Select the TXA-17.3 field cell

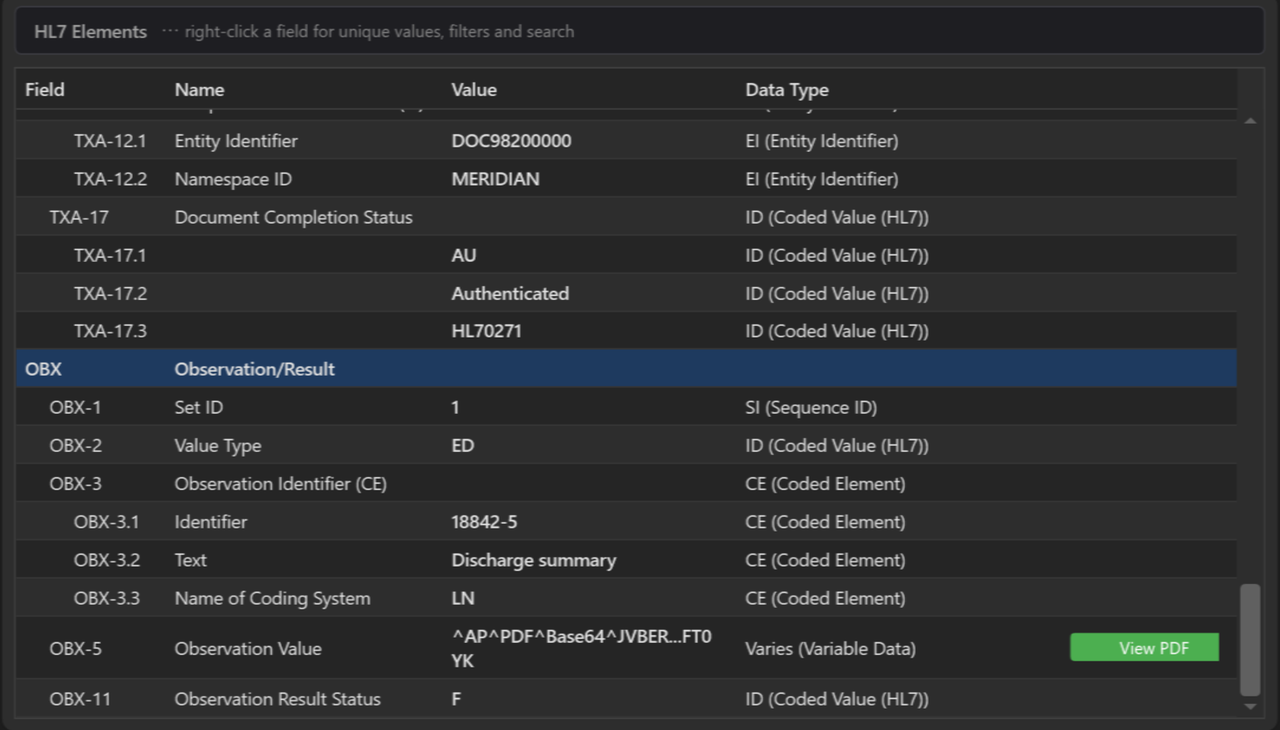(110, 331)
